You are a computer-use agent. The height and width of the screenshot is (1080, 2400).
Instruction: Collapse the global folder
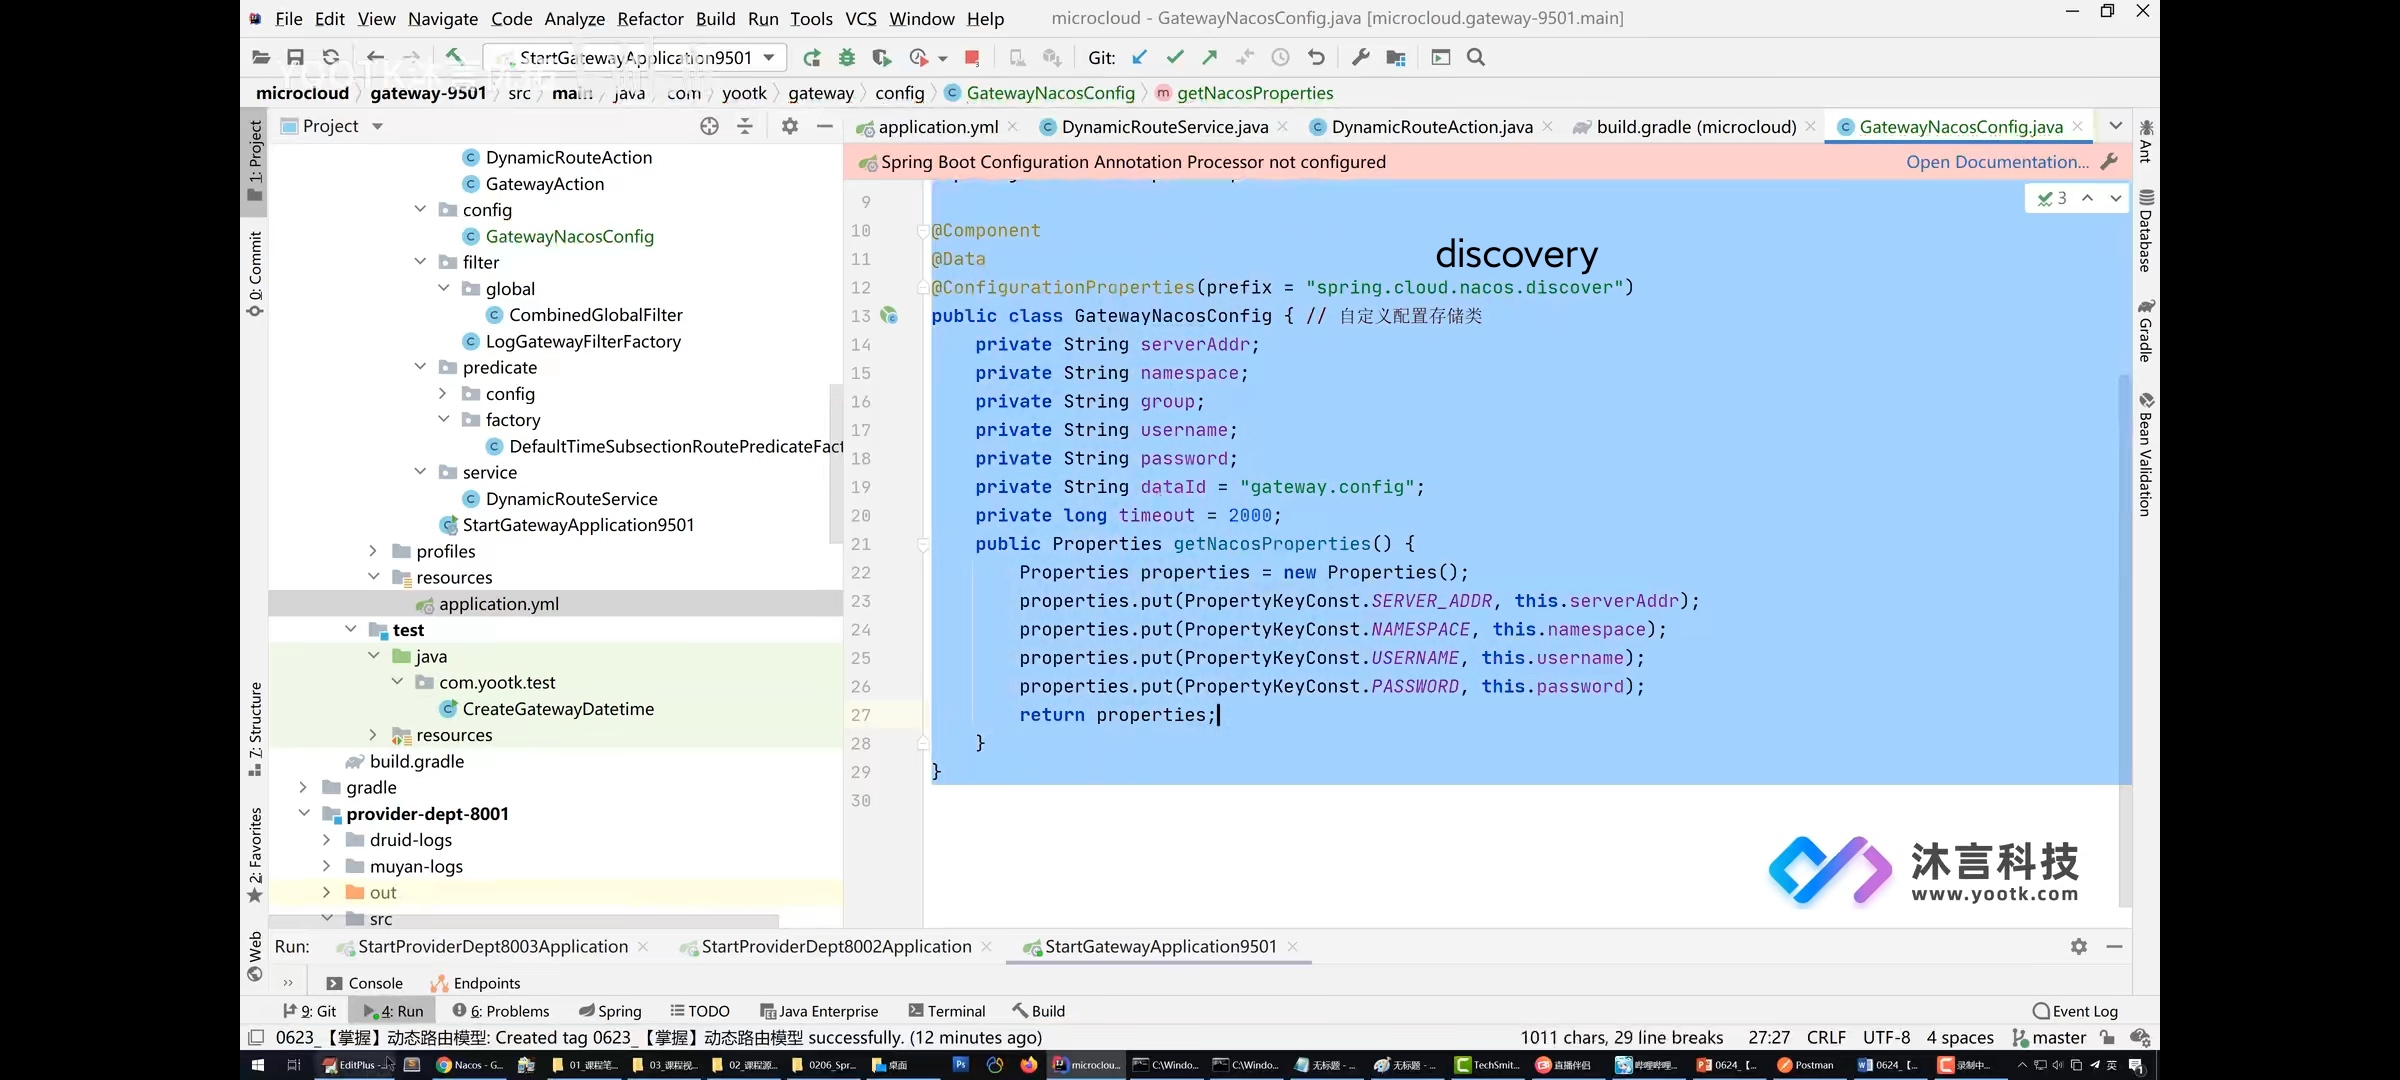point(443,288)
